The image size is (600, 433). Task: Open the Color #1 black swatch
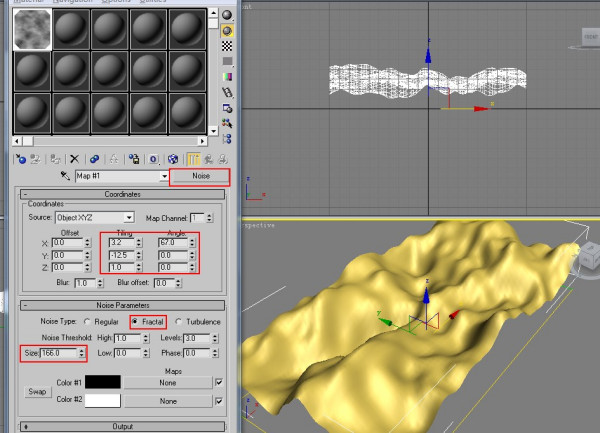(x=103, y=382)
